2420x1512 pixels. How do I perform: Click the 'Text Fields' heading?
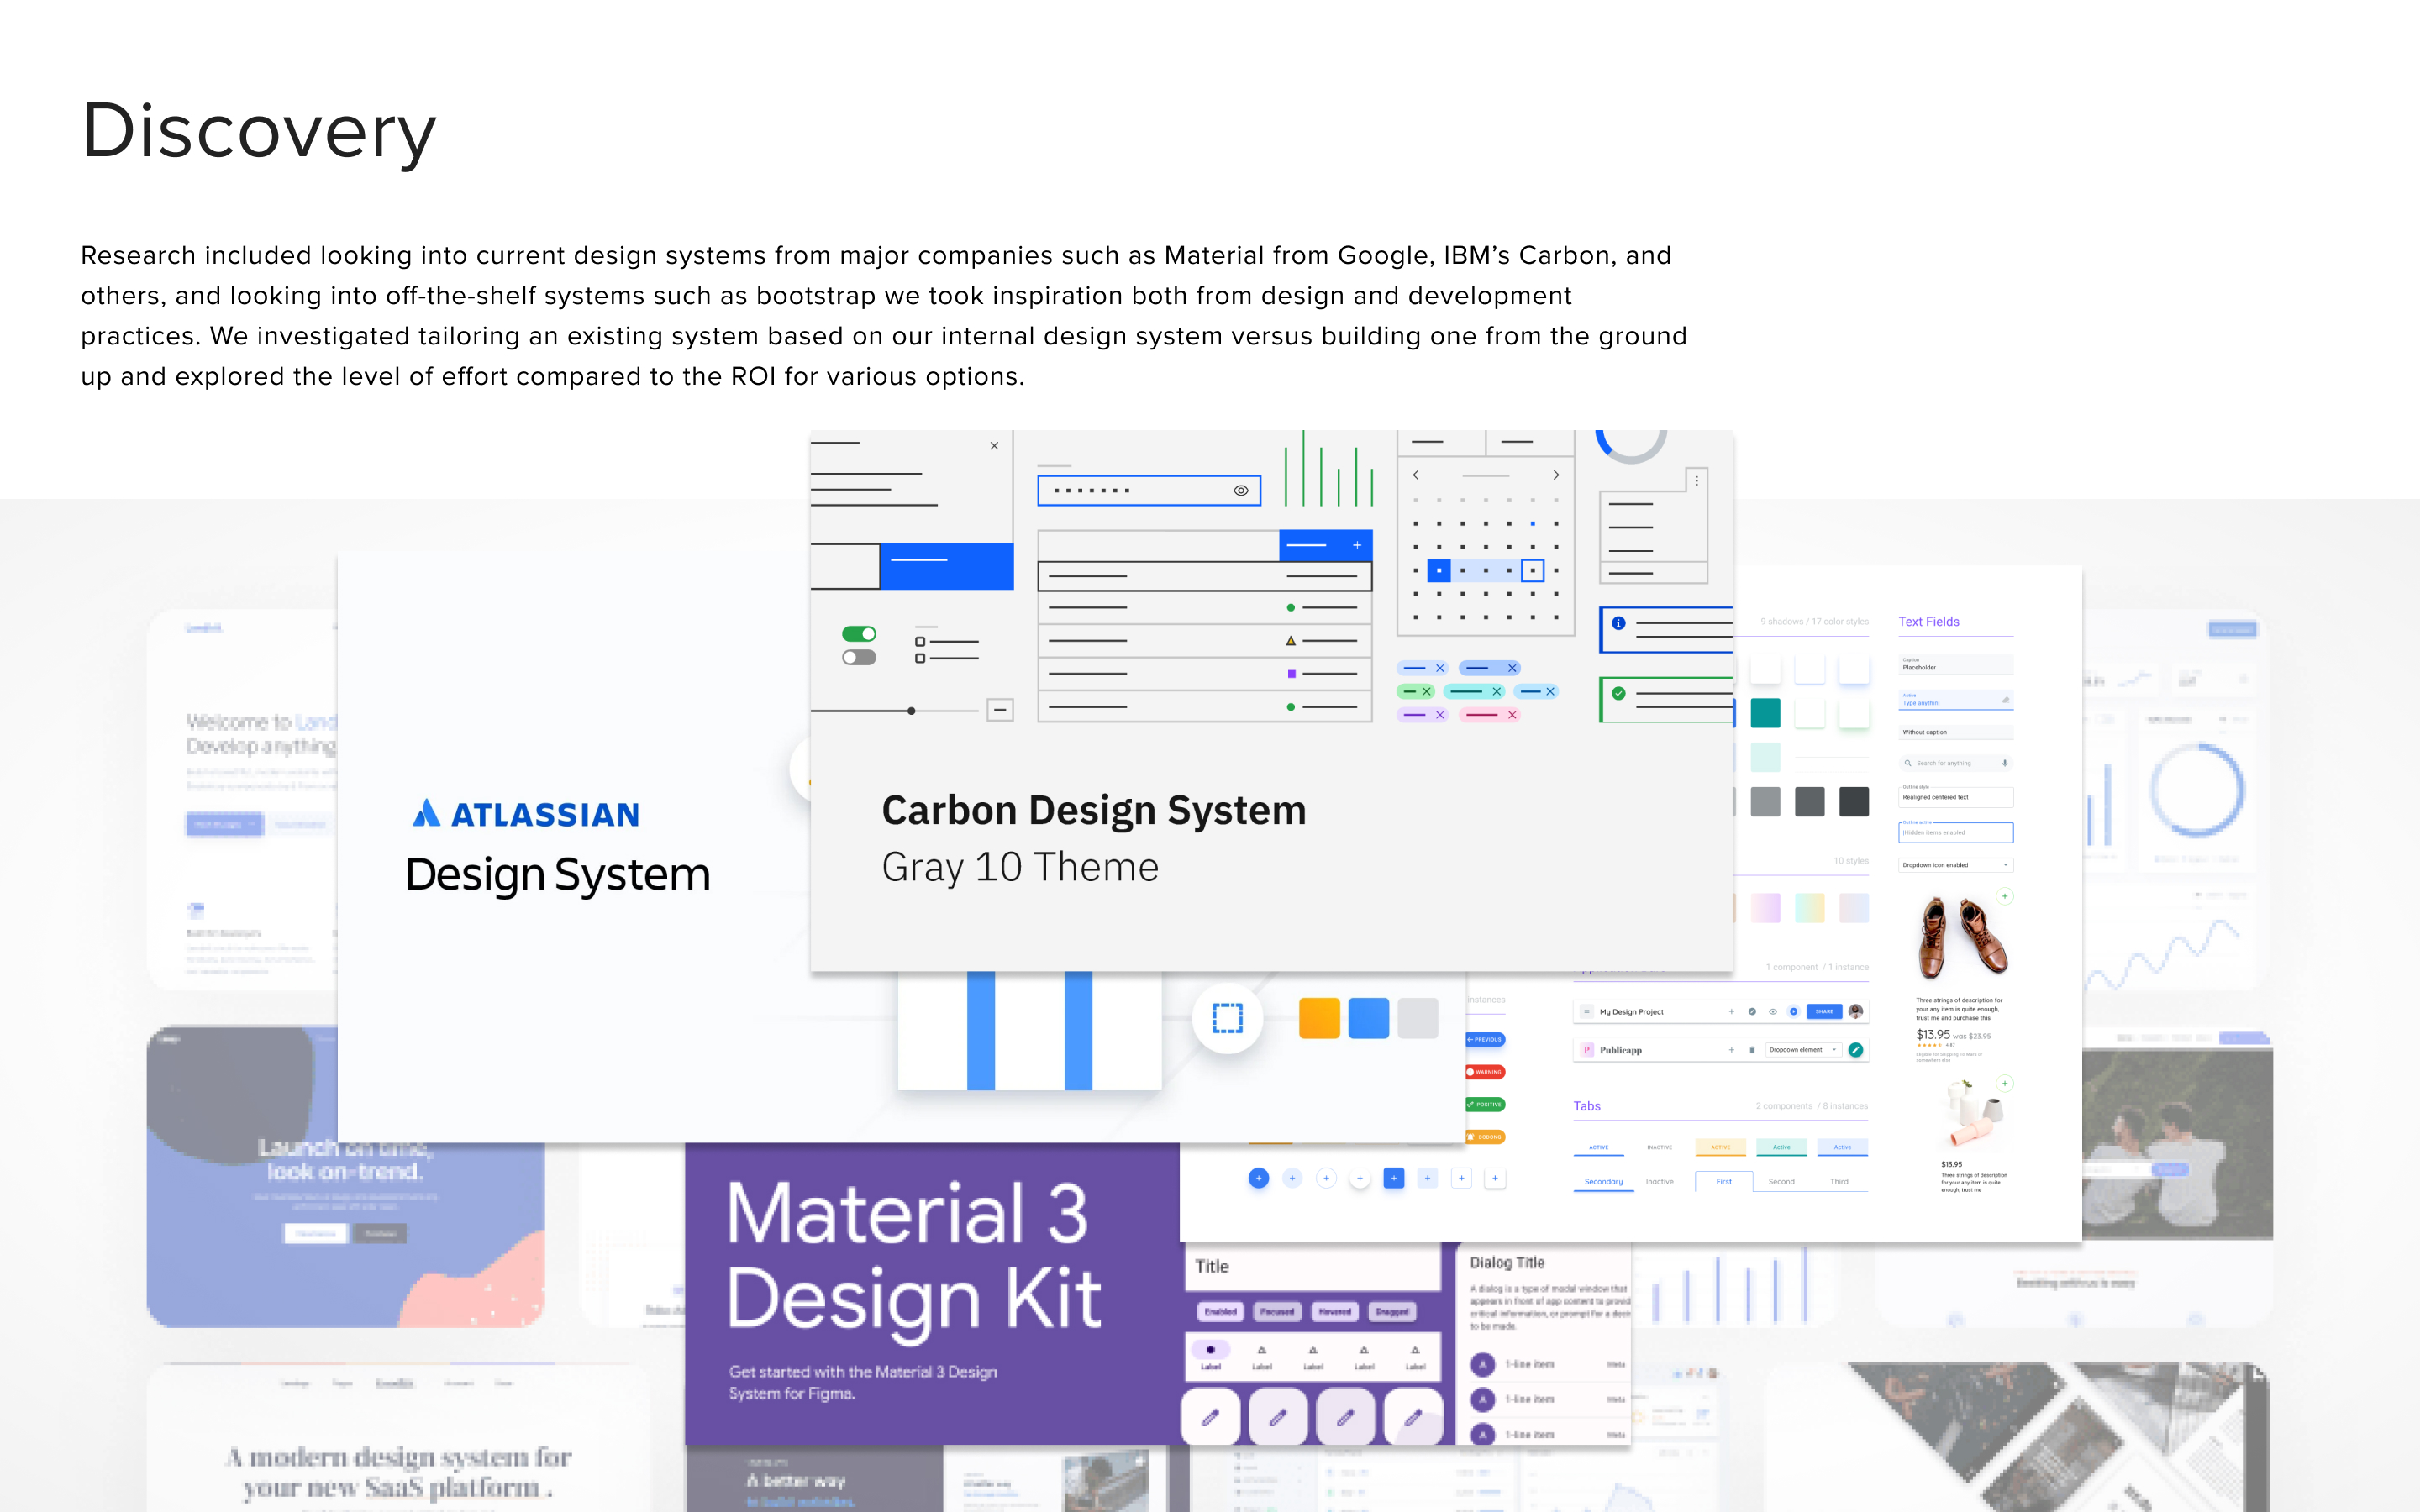[1928, 621]
